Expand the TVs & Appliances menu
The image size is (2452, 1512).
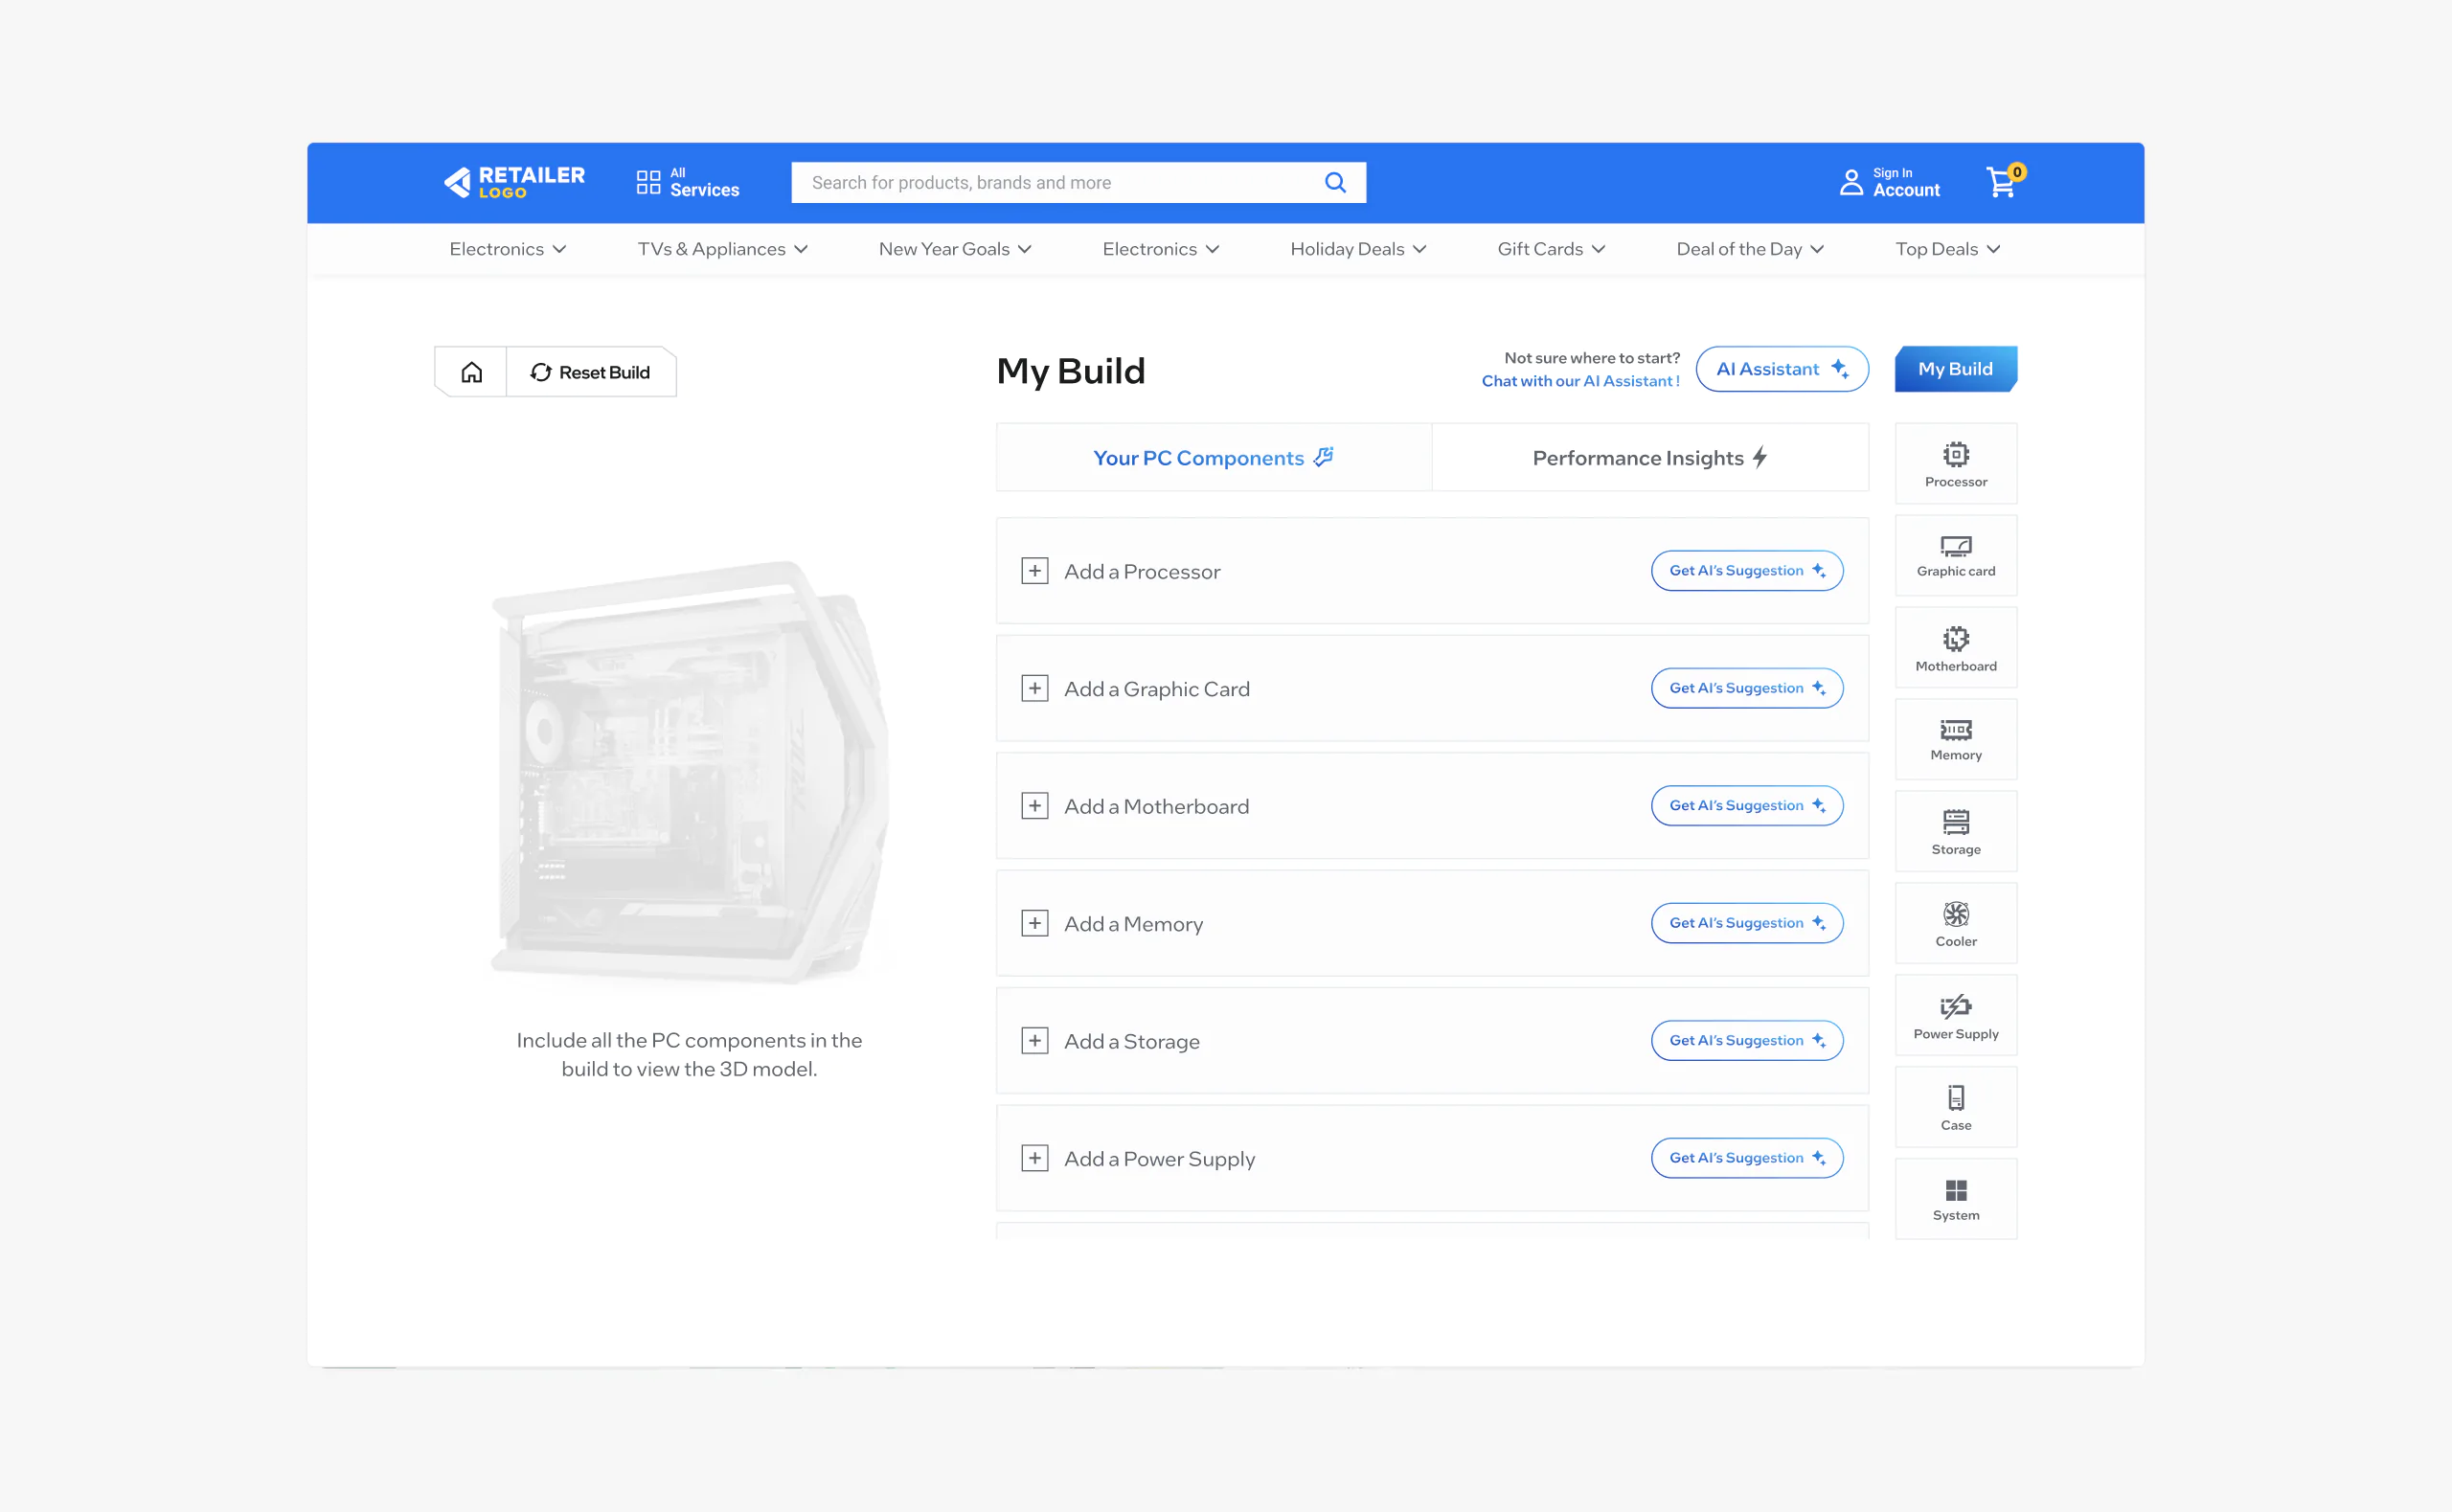[722, 249]
